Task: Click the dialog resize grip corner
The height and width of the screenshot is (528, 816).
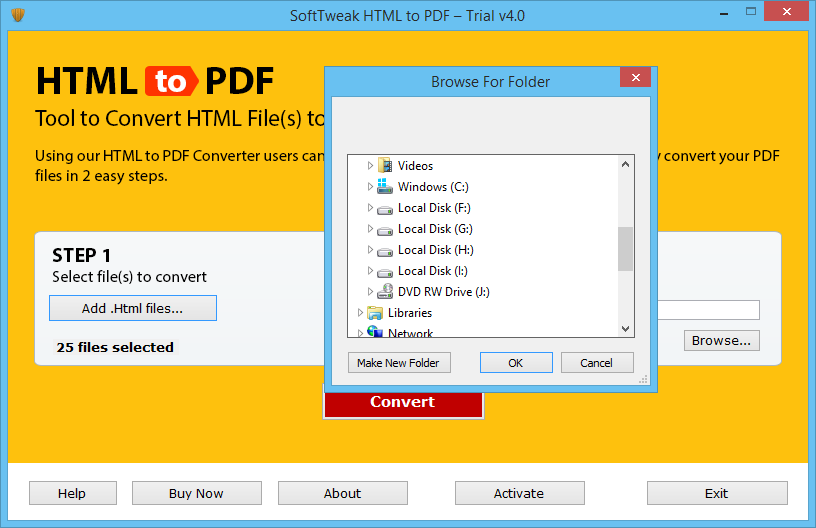Action: click(644, 379)
